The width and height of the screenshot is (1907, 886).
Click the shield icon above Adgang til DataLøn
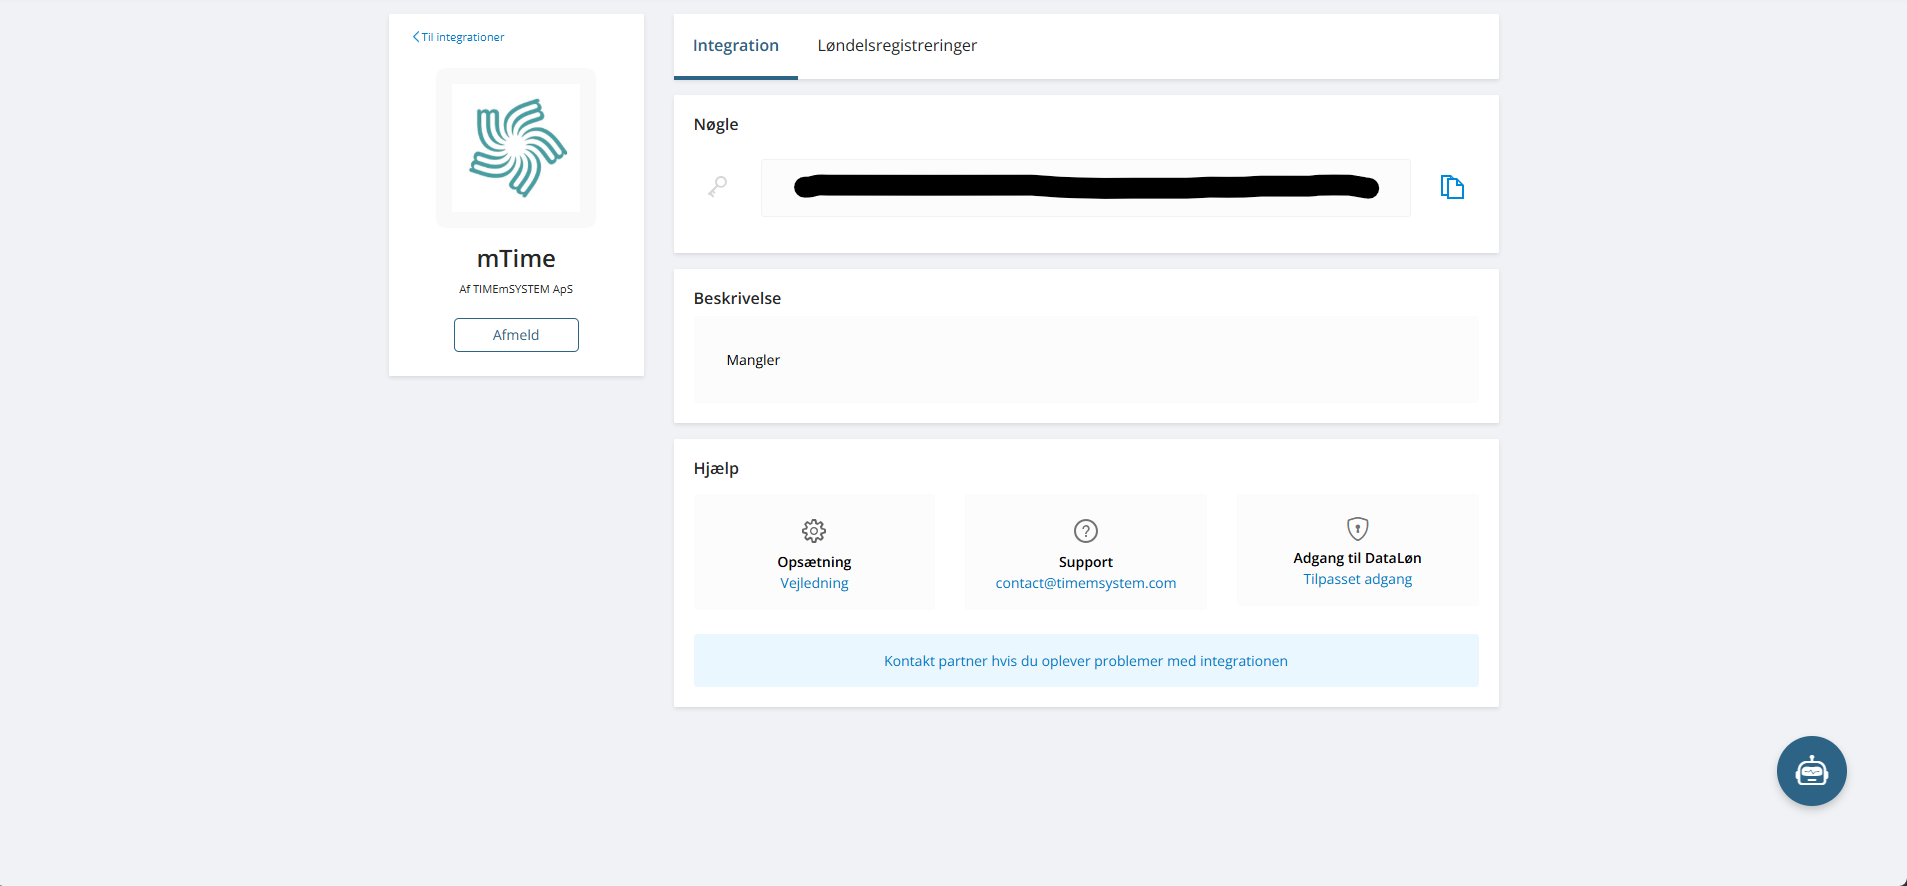tap(1358, 528)
